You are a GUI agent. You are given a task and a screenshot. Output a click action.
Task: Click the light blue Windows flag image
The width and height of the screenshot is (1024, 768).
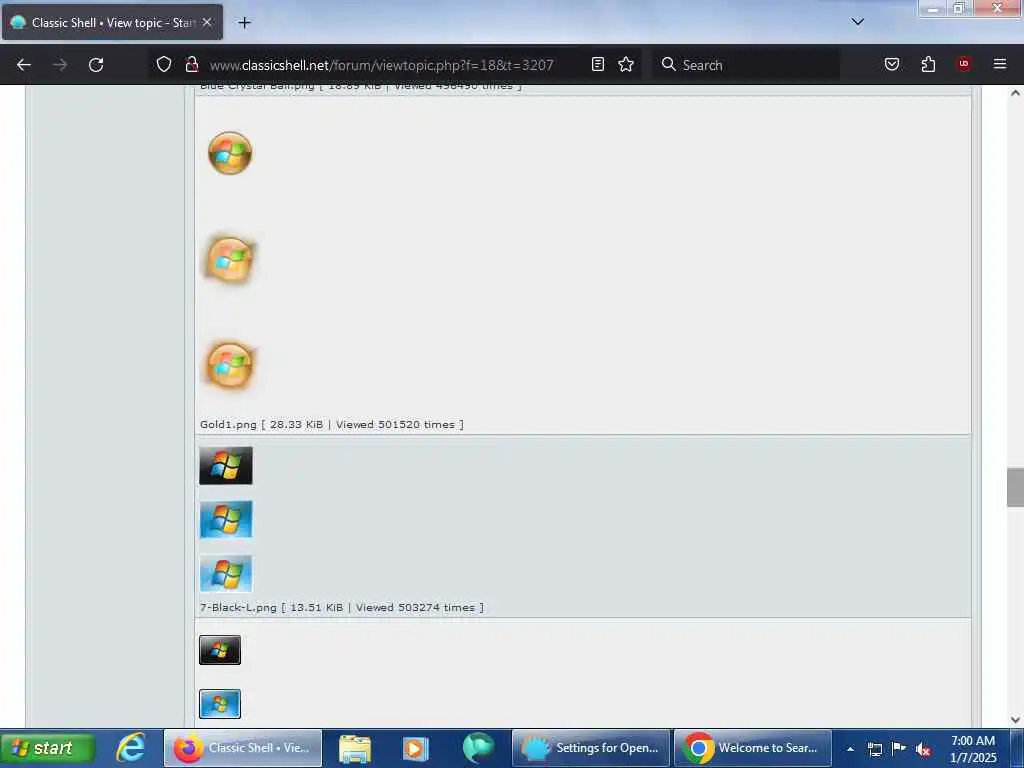[x=226, y=573]
